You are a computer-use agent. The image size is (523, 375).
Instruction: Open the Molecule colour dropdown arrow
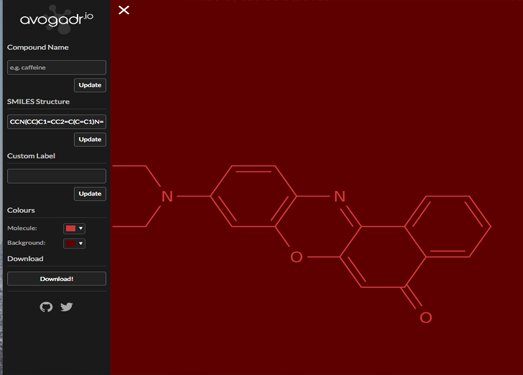80,229
